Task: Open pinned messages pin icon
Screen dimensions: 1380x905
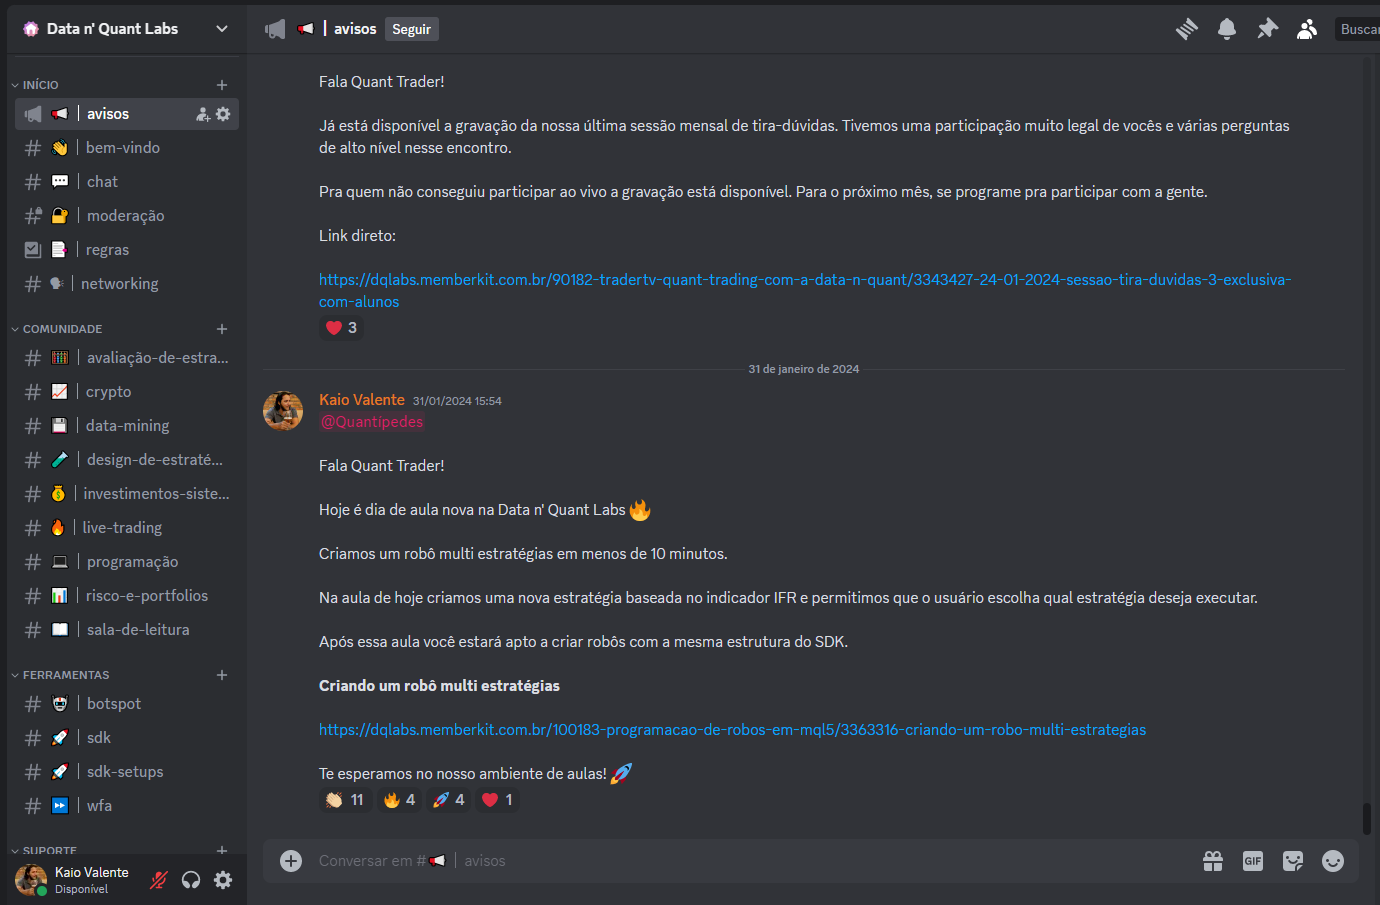Action: tap(1267, 29)
